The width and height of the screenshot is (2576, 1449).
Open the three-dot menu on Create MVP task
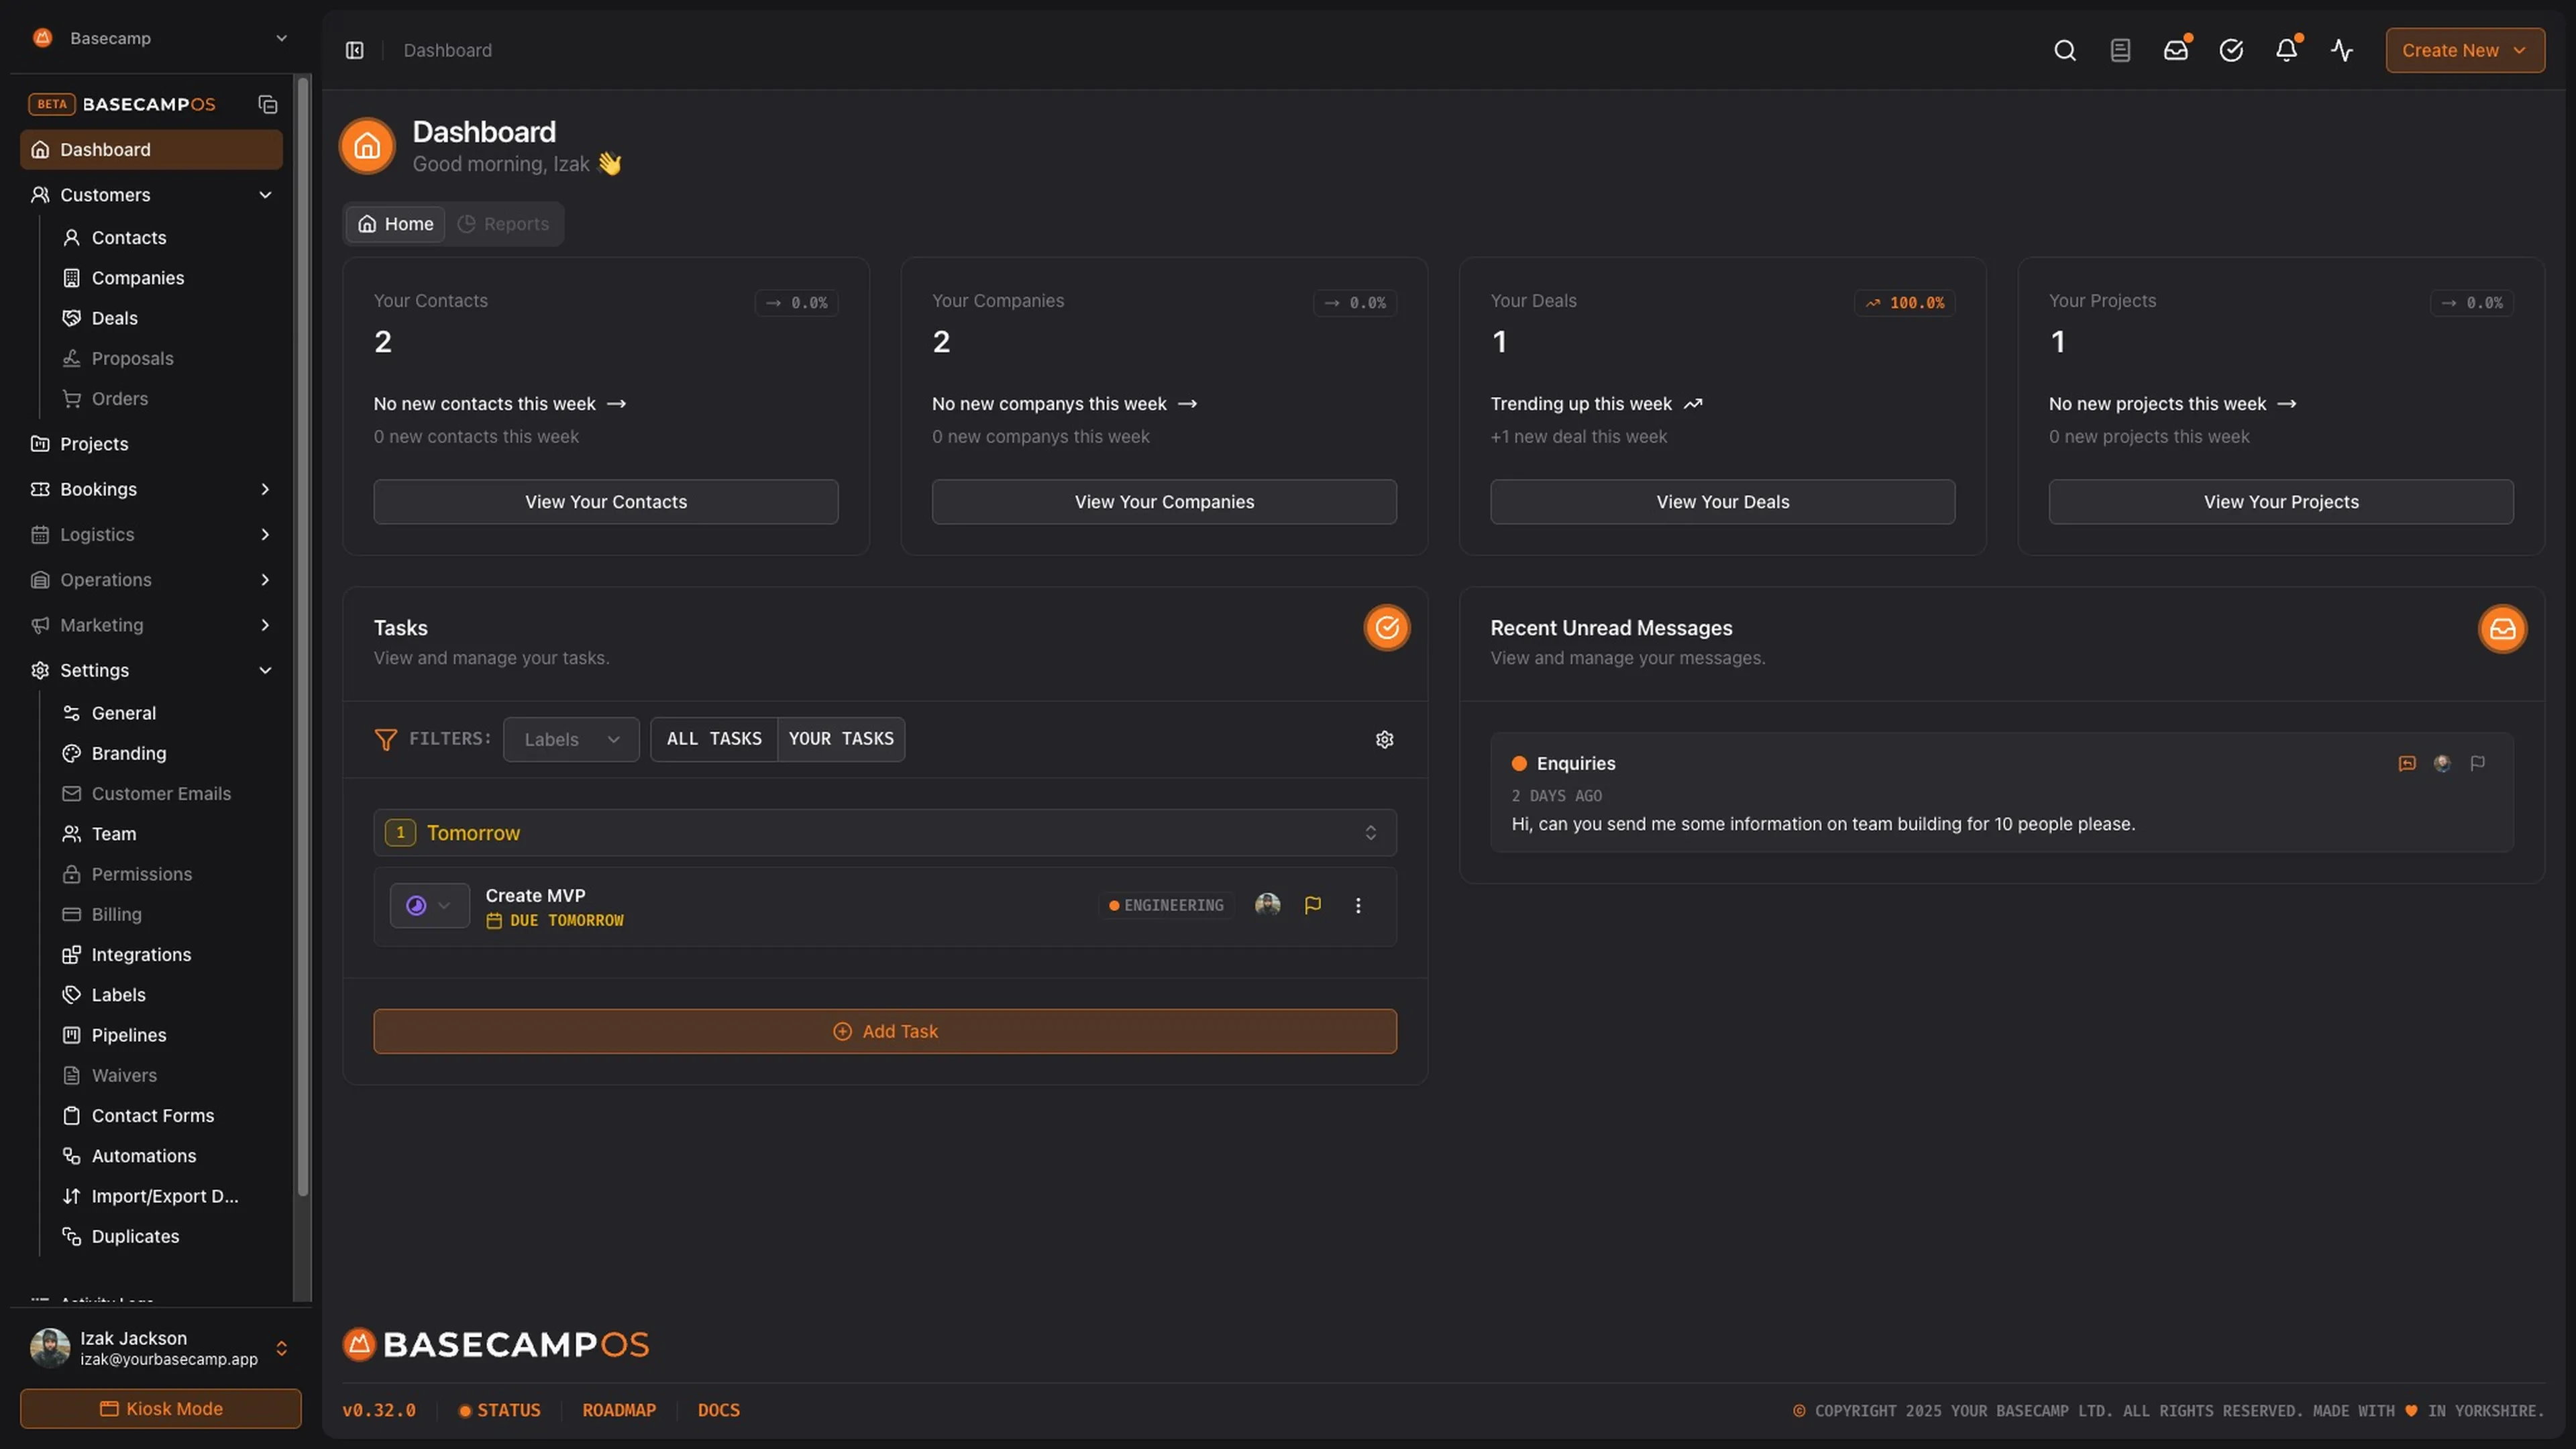click(1358, 905)
